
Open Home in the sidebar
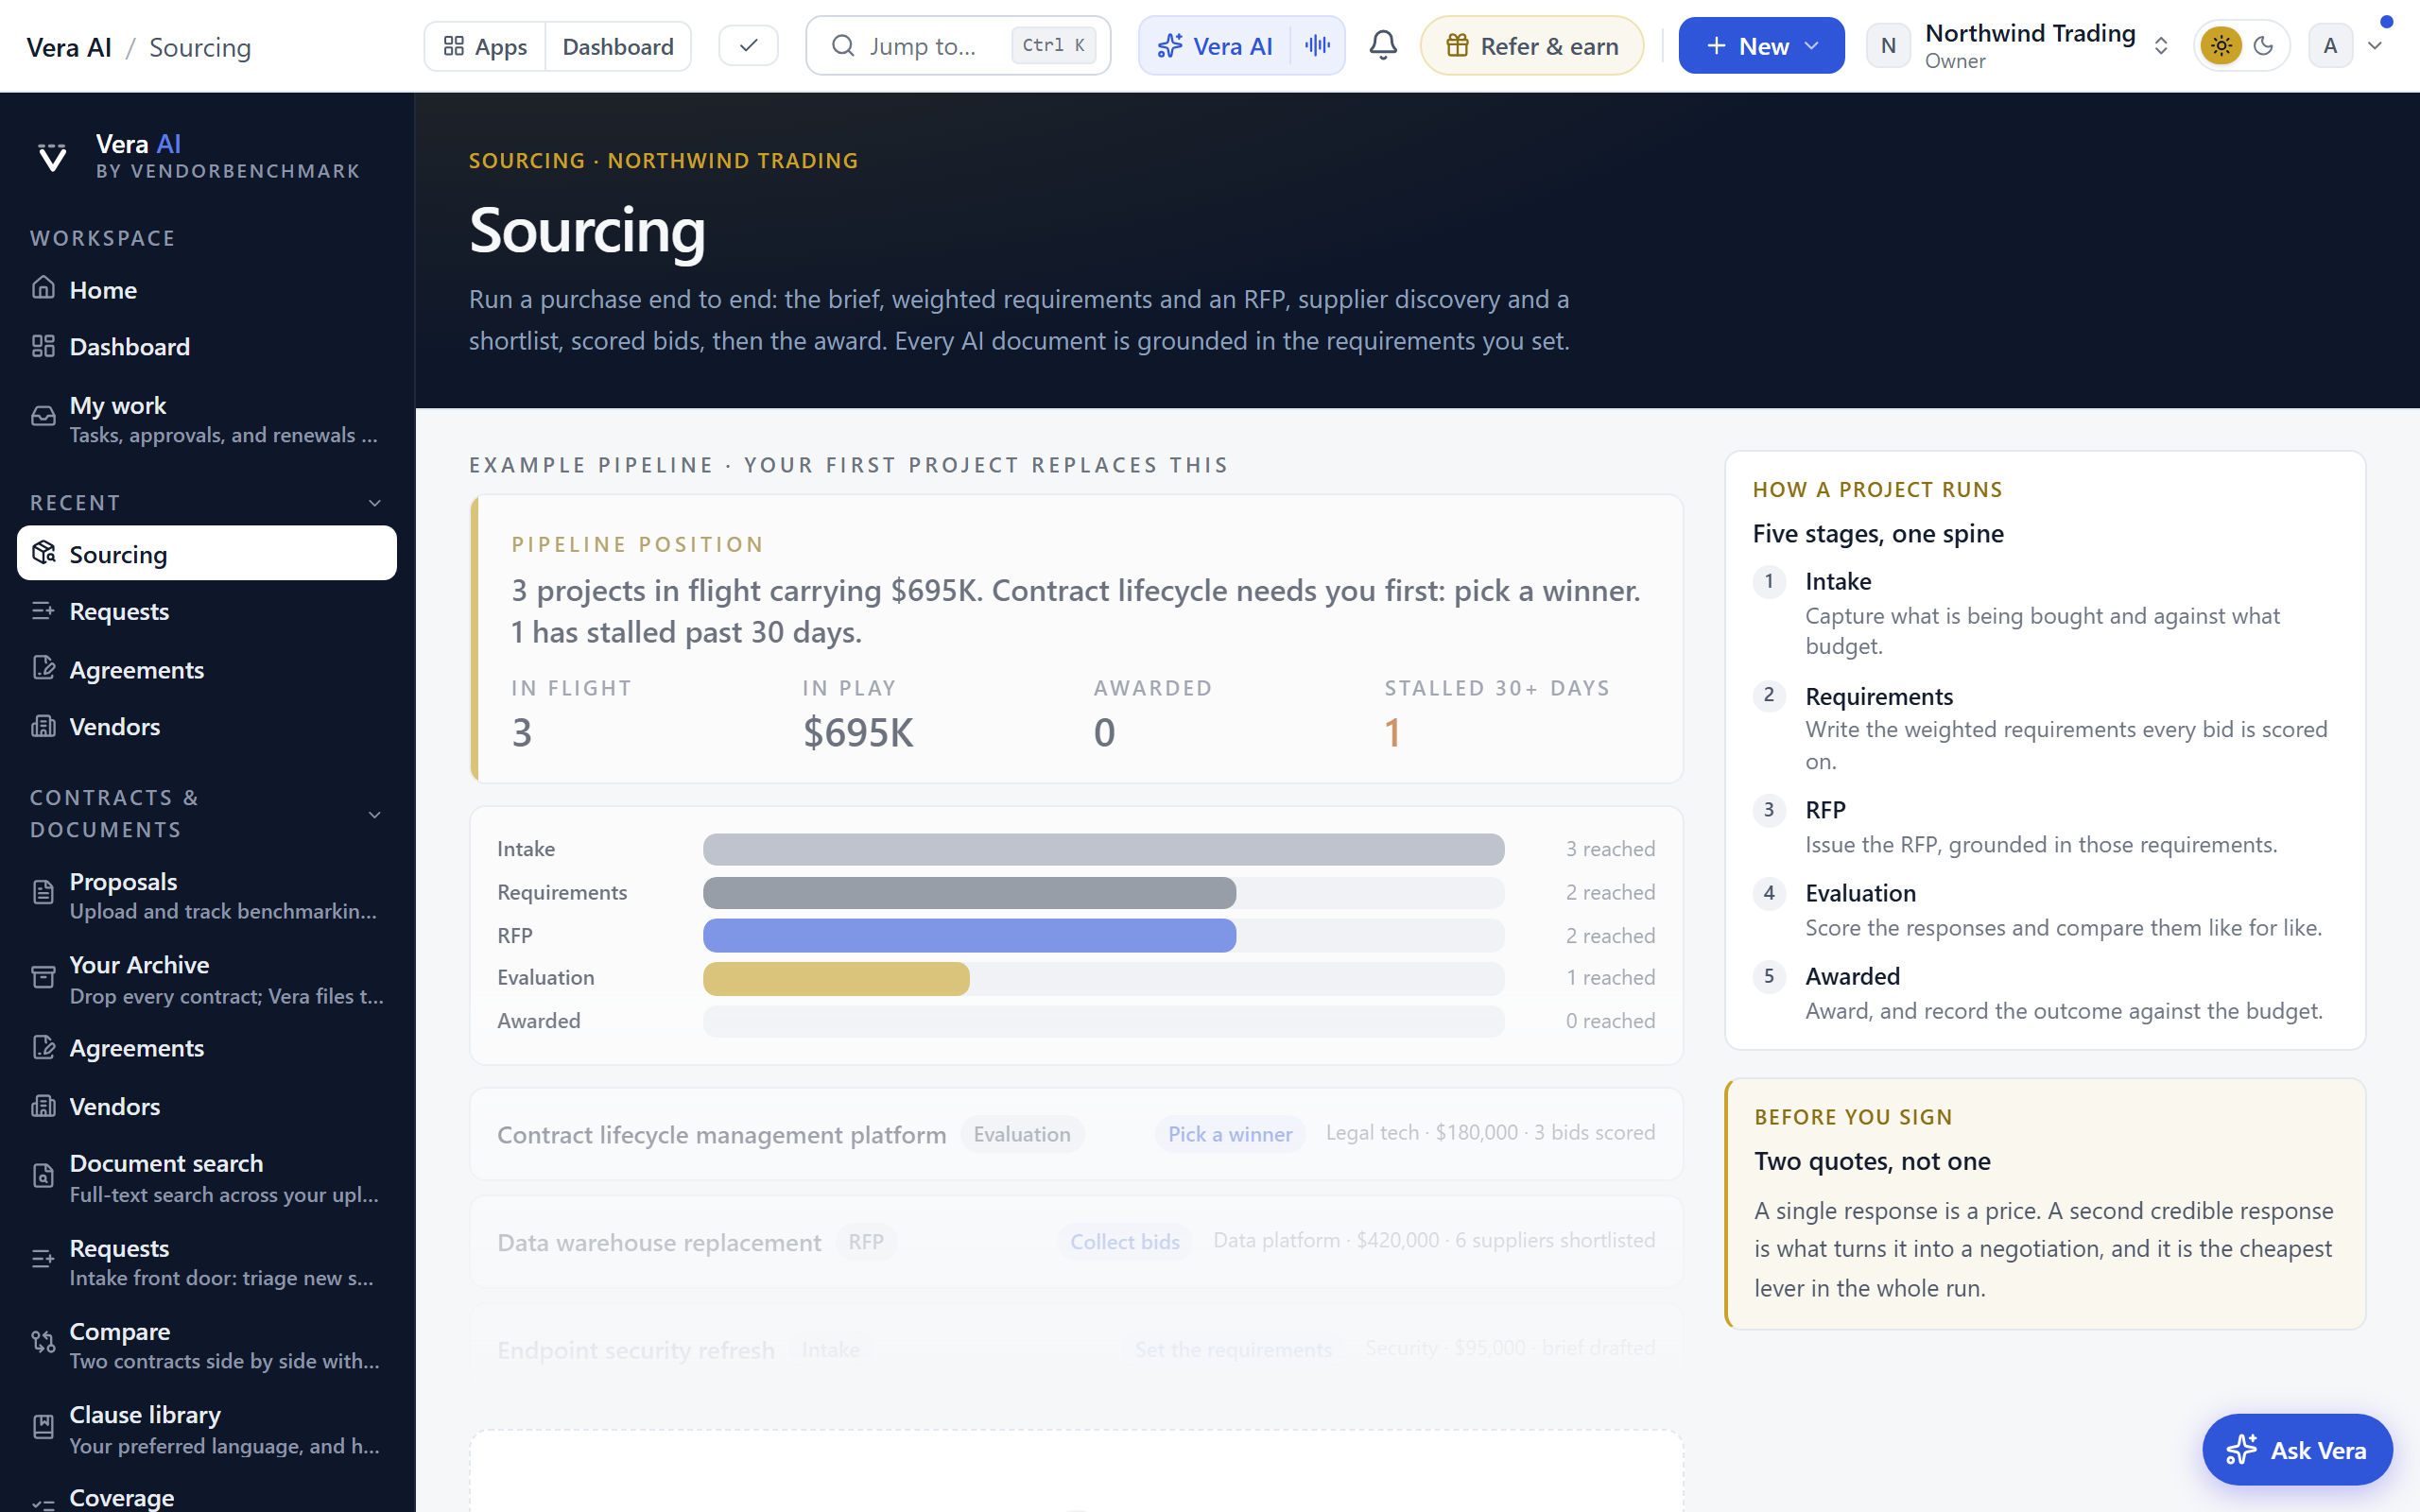click(x=207, y=289)
